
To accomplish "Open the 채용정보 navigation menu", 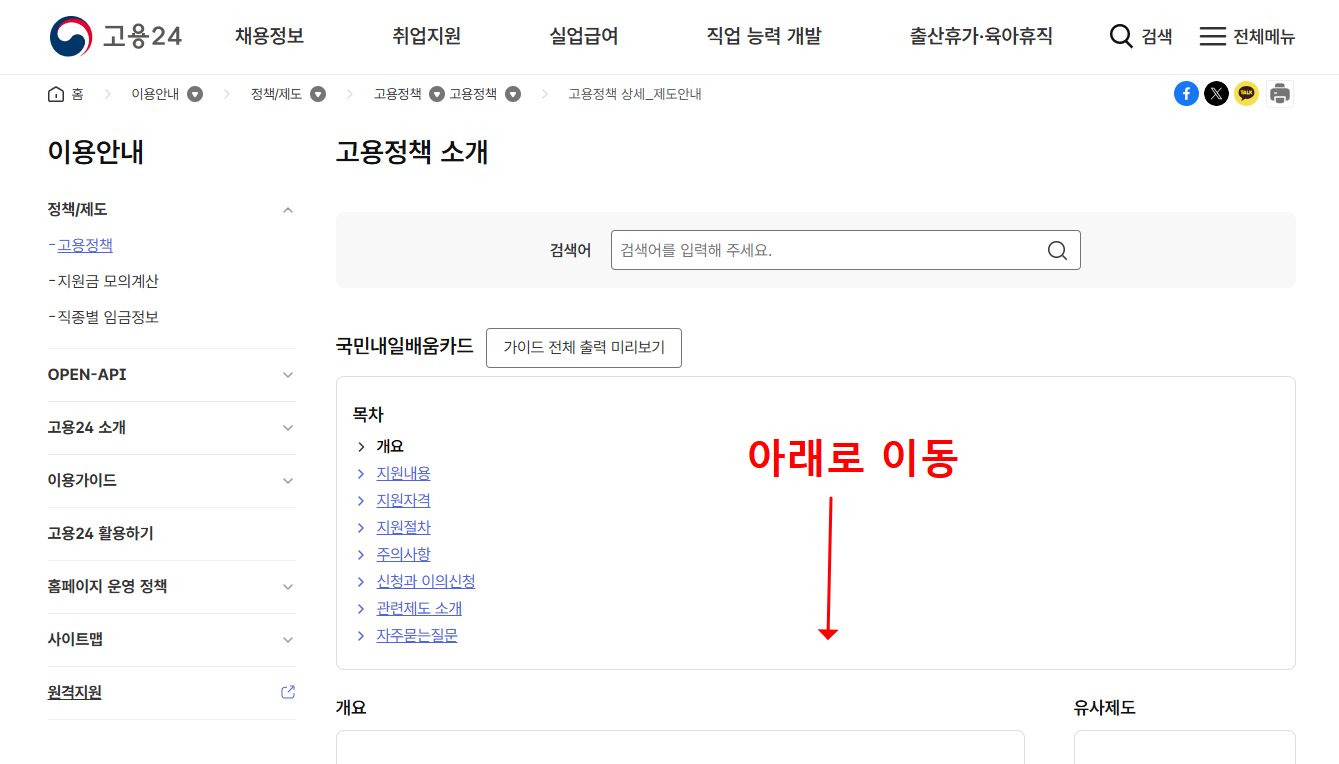I will (x=270, y=35).
